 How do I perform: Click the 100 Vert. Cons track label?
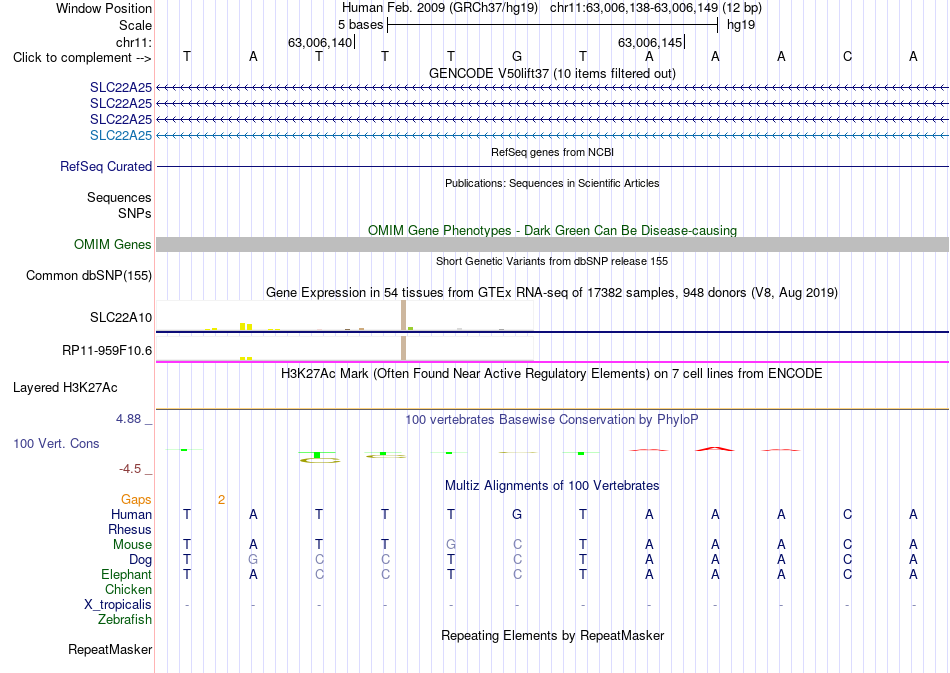pos(56,443)
